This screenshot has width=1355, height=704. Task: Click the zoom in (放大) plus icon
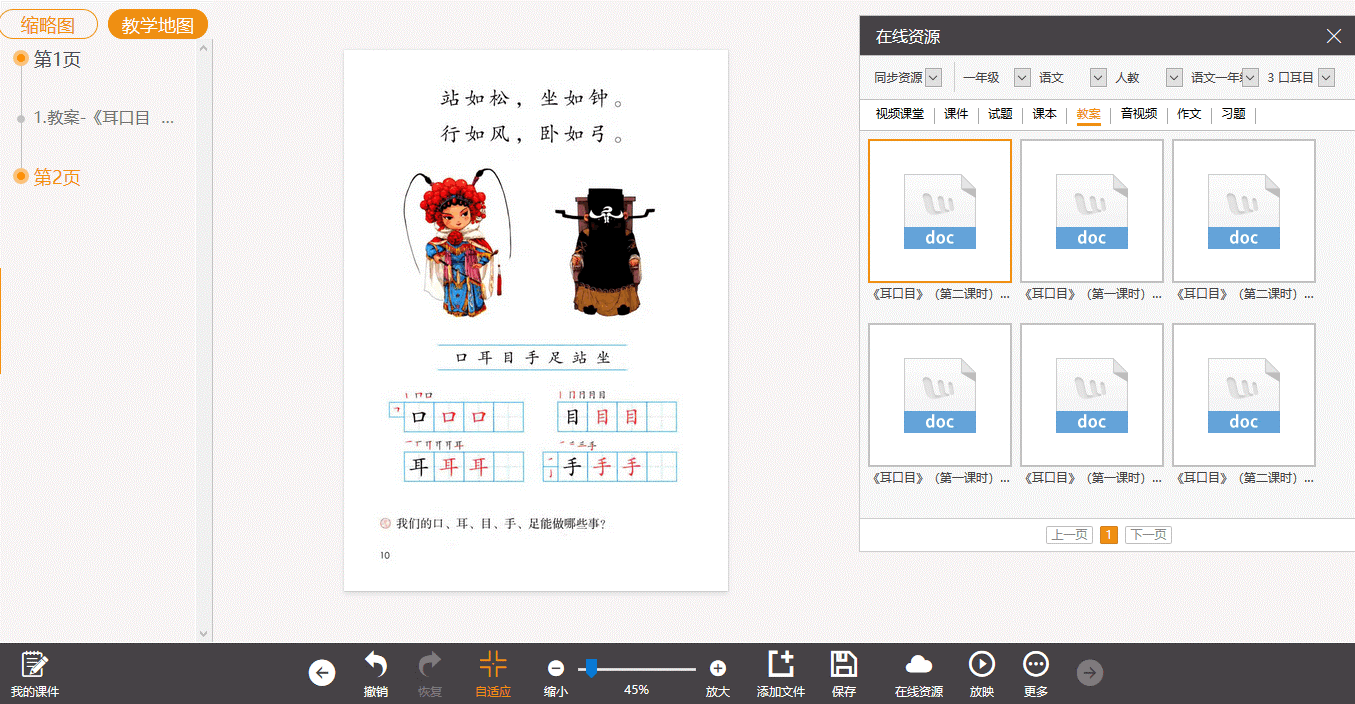coord(717,668)
